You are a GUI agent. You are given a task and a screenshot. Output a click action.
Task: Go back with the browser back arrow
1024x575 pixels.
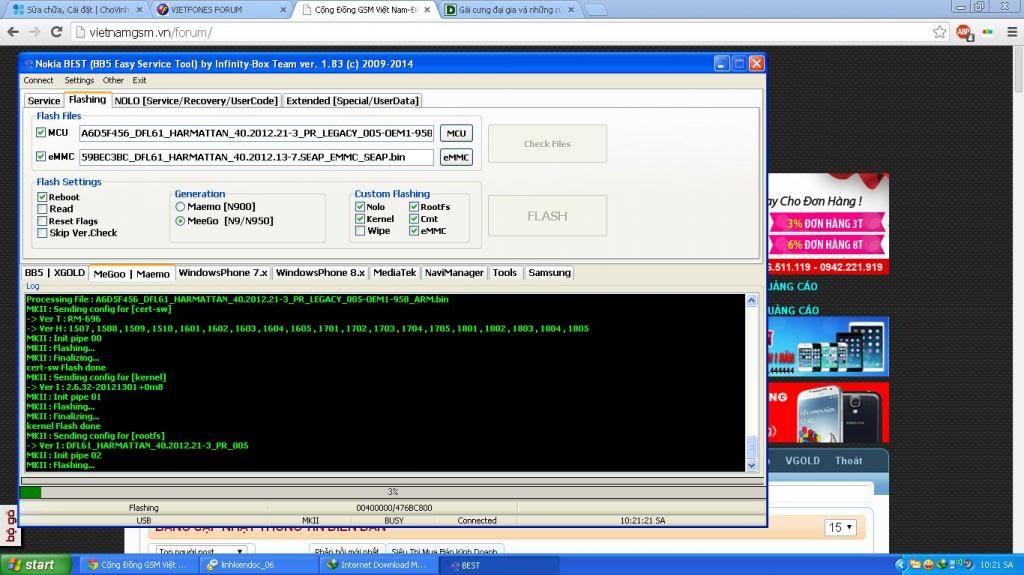pyautogui.click(x=12, y=32)
